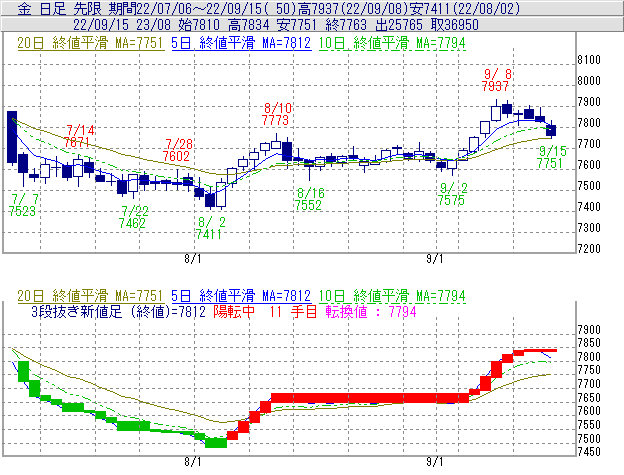Click the 7550 axis label on lower chart

589,424
